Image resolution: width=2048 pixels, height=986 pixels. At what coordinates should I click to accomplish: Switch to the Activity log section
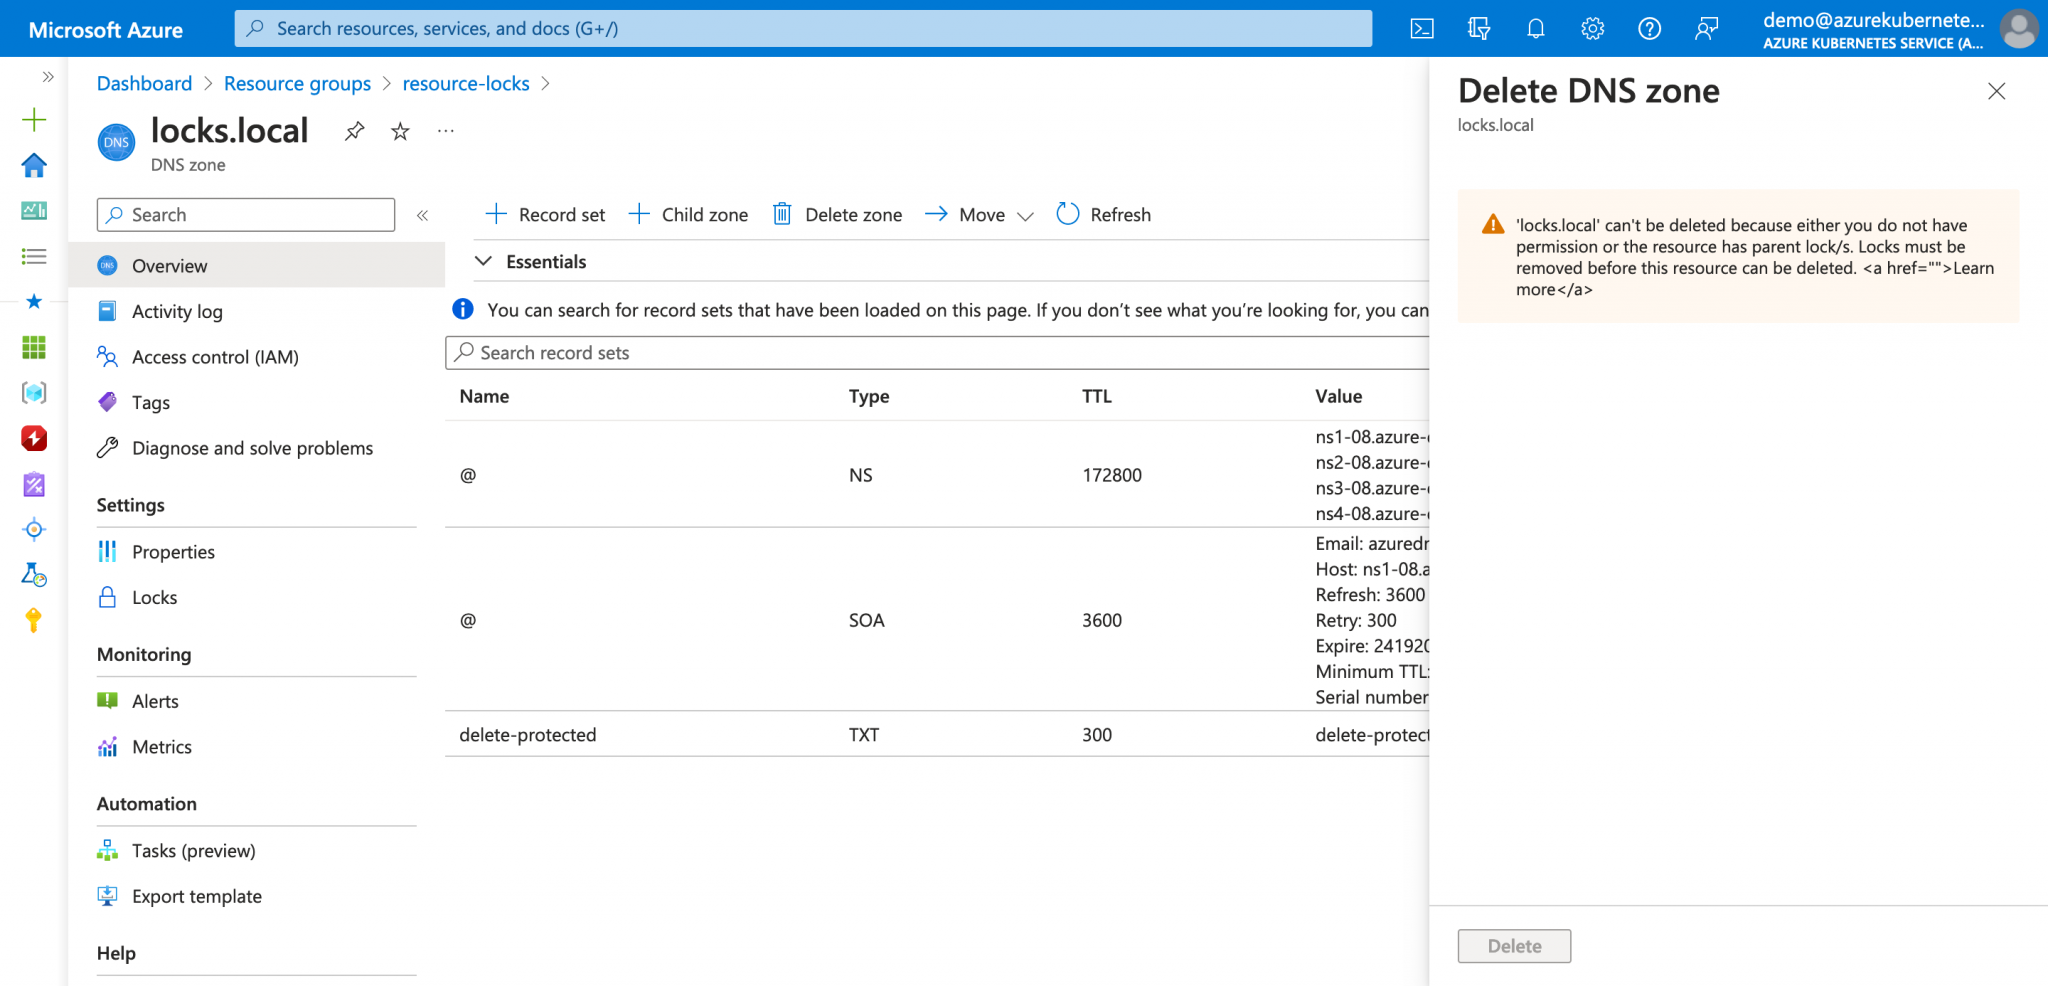click(176, 311)
